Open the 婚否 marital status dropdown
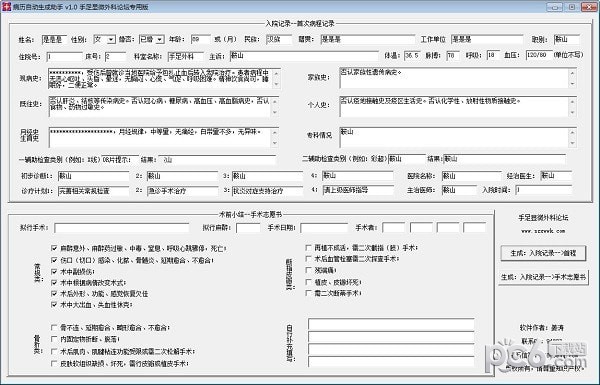600x385 pixels. coord(160,39)
